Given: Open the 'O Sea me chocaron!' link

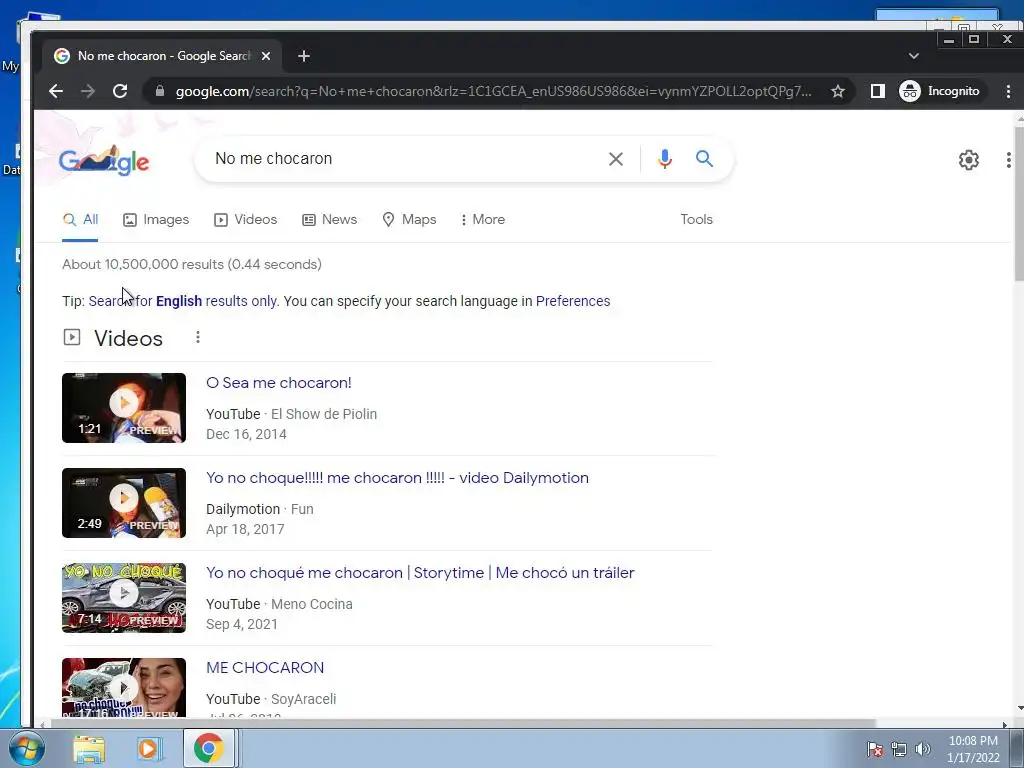Looking at the screenshot, I should coord(279,383).
